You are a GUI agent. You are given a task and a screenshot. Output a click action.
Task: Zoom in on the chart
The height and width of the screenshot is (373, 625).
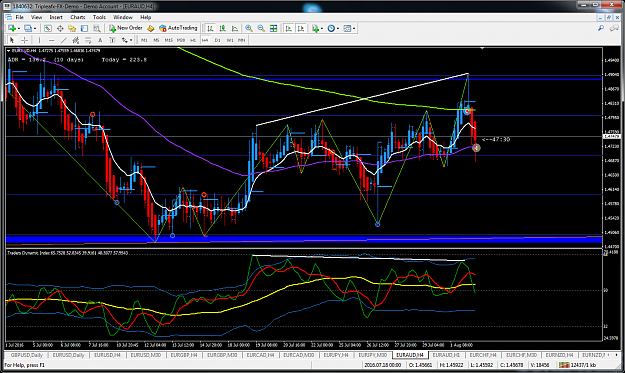tap(249, 28)
